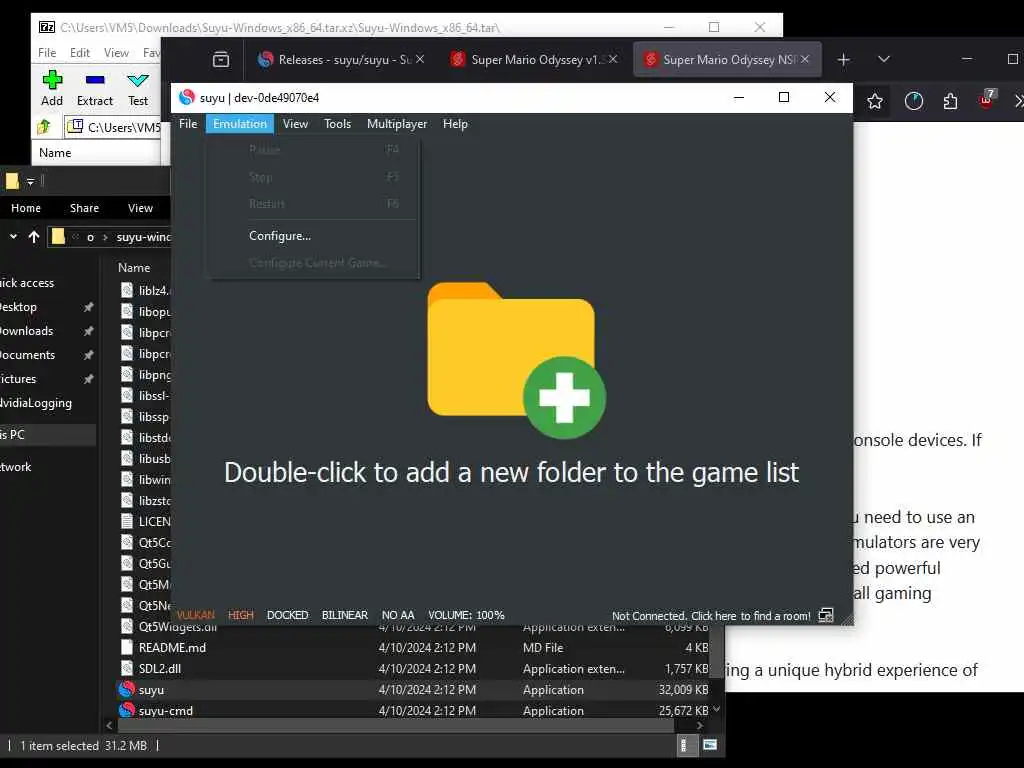The height and width of the screenshot is (768, 1024).
Task: Click the File Explorer up arrow
Action: pos(34,236)
